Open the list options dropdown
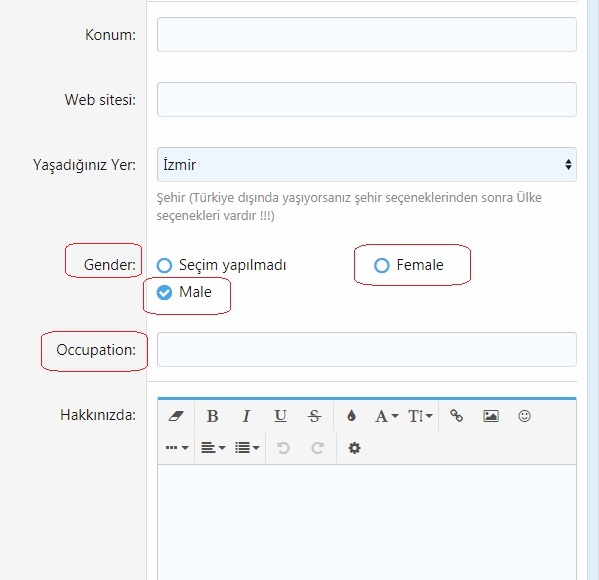This screenshot has width=599, height=580. [x=247, y=447]
